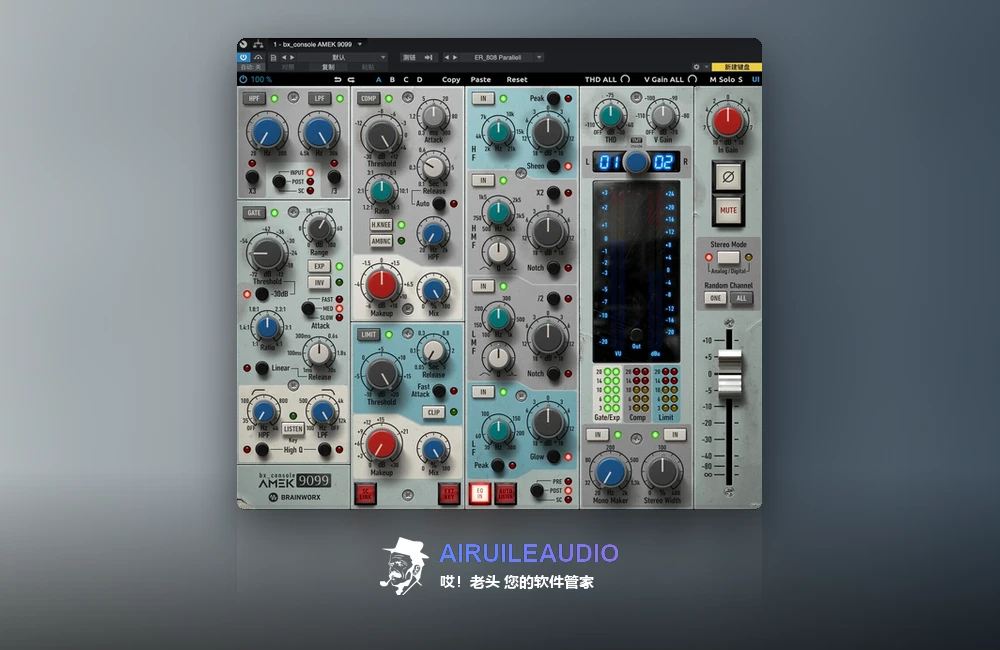This screenshot has width=1000, height=650.
Task: Toggle the H.KNEE compressor button
Action: tap(381, 225)
